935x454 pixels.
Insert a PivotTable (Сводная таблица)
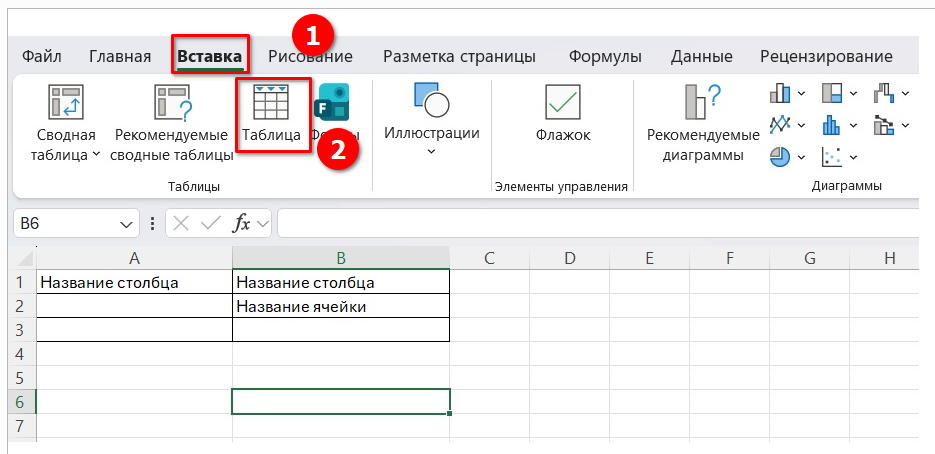point(65,123)
